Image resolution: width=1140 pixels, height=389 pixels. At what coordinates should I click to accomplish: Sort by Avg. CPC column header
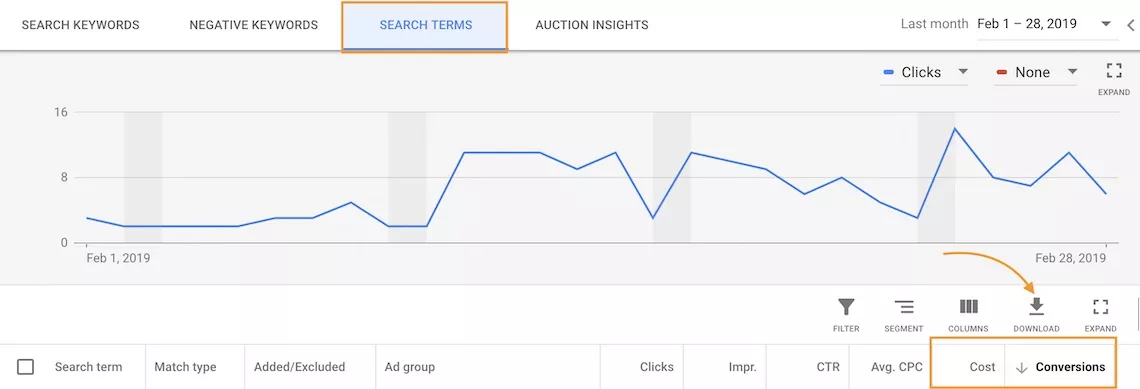point(896,367)
